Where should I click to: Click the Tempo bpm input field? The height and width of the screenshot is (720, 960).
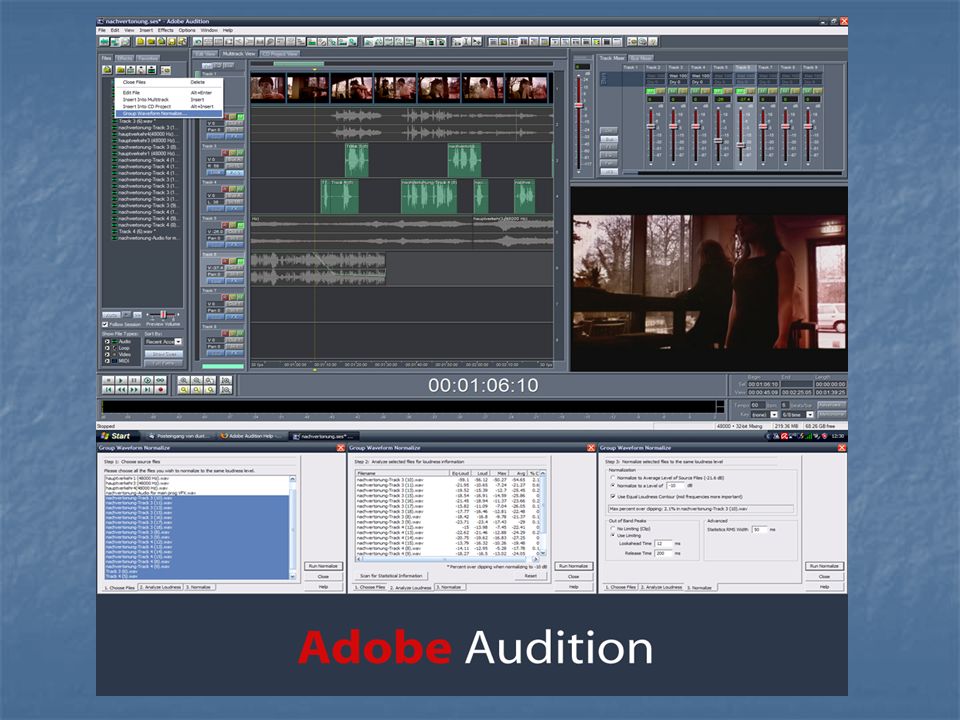pos(757,405)
